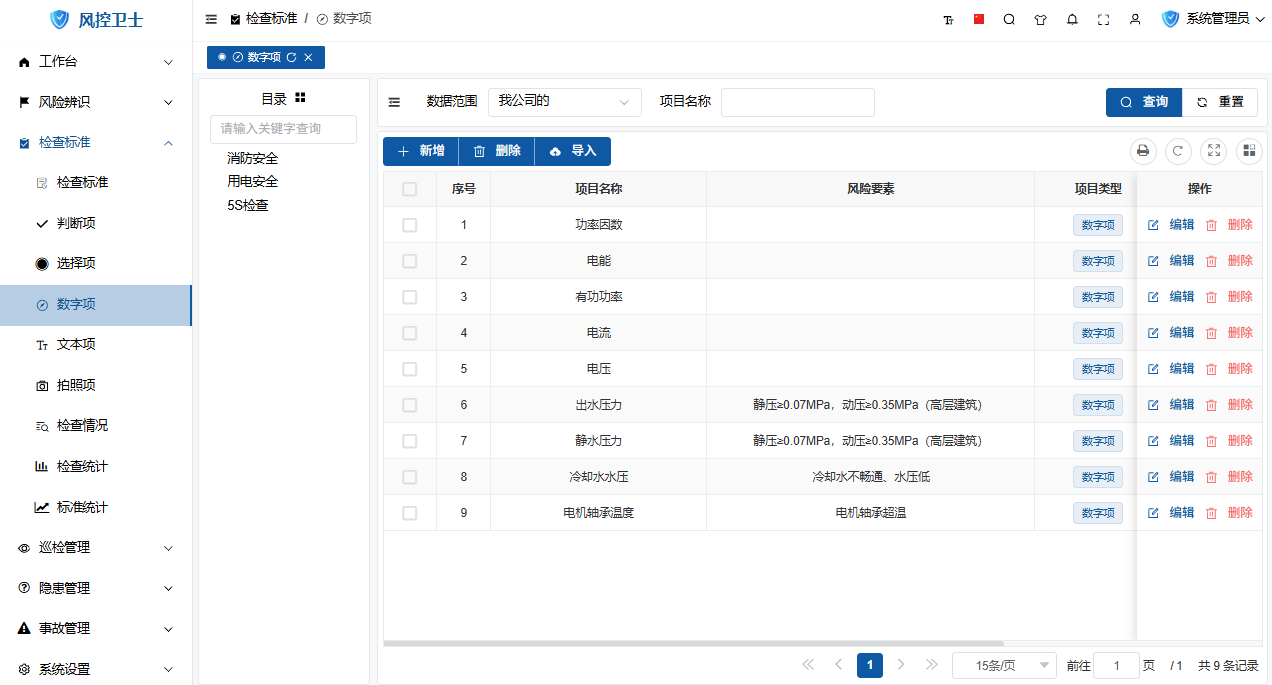This screenshot has height=685, width=1272.
Task: Open the 数据范围 dropdown showing 我公司的
Action: [564, 102]
